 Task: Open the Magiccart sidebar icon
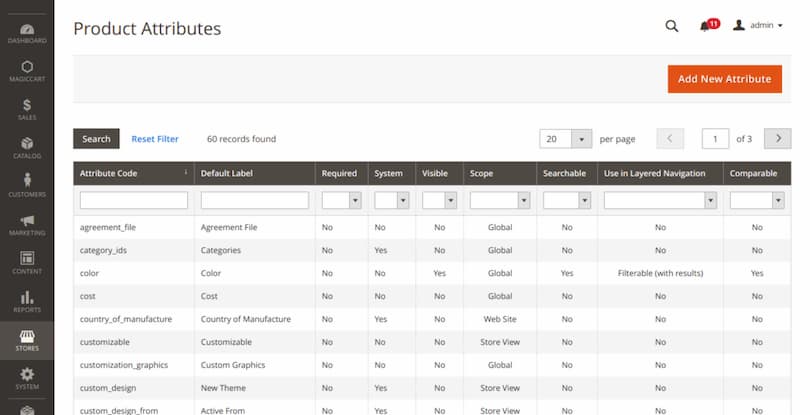point(27,71)
